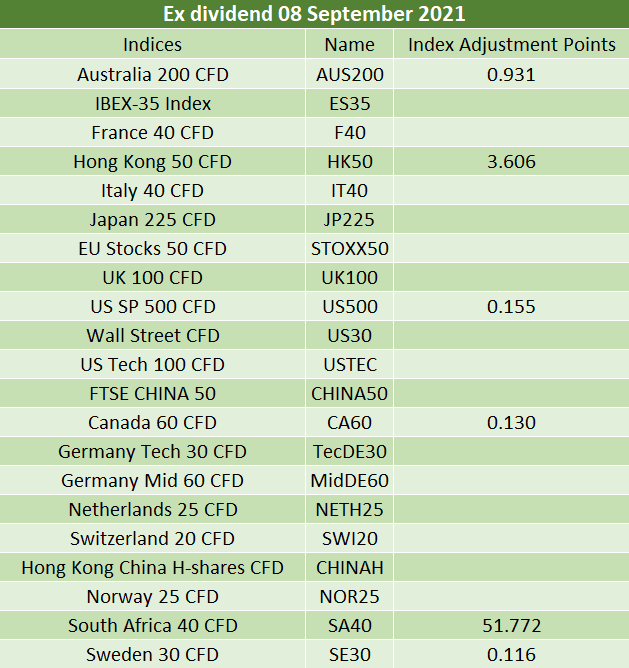Select the 51.772 South Africa value
This screenshot has height=668, width=629.
(x=511, y=625)
